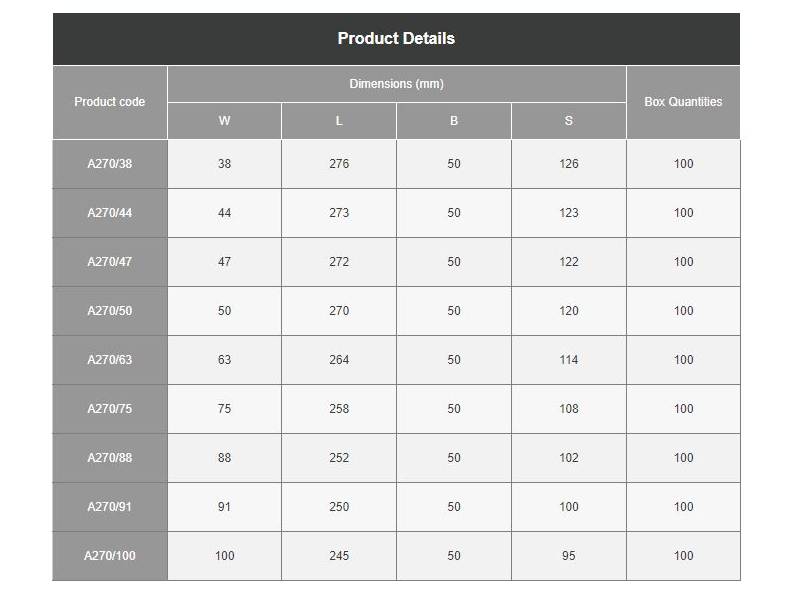800x599 pixels.
Task: Click the L value 276 cell
Action: click(x=339, y=164)
